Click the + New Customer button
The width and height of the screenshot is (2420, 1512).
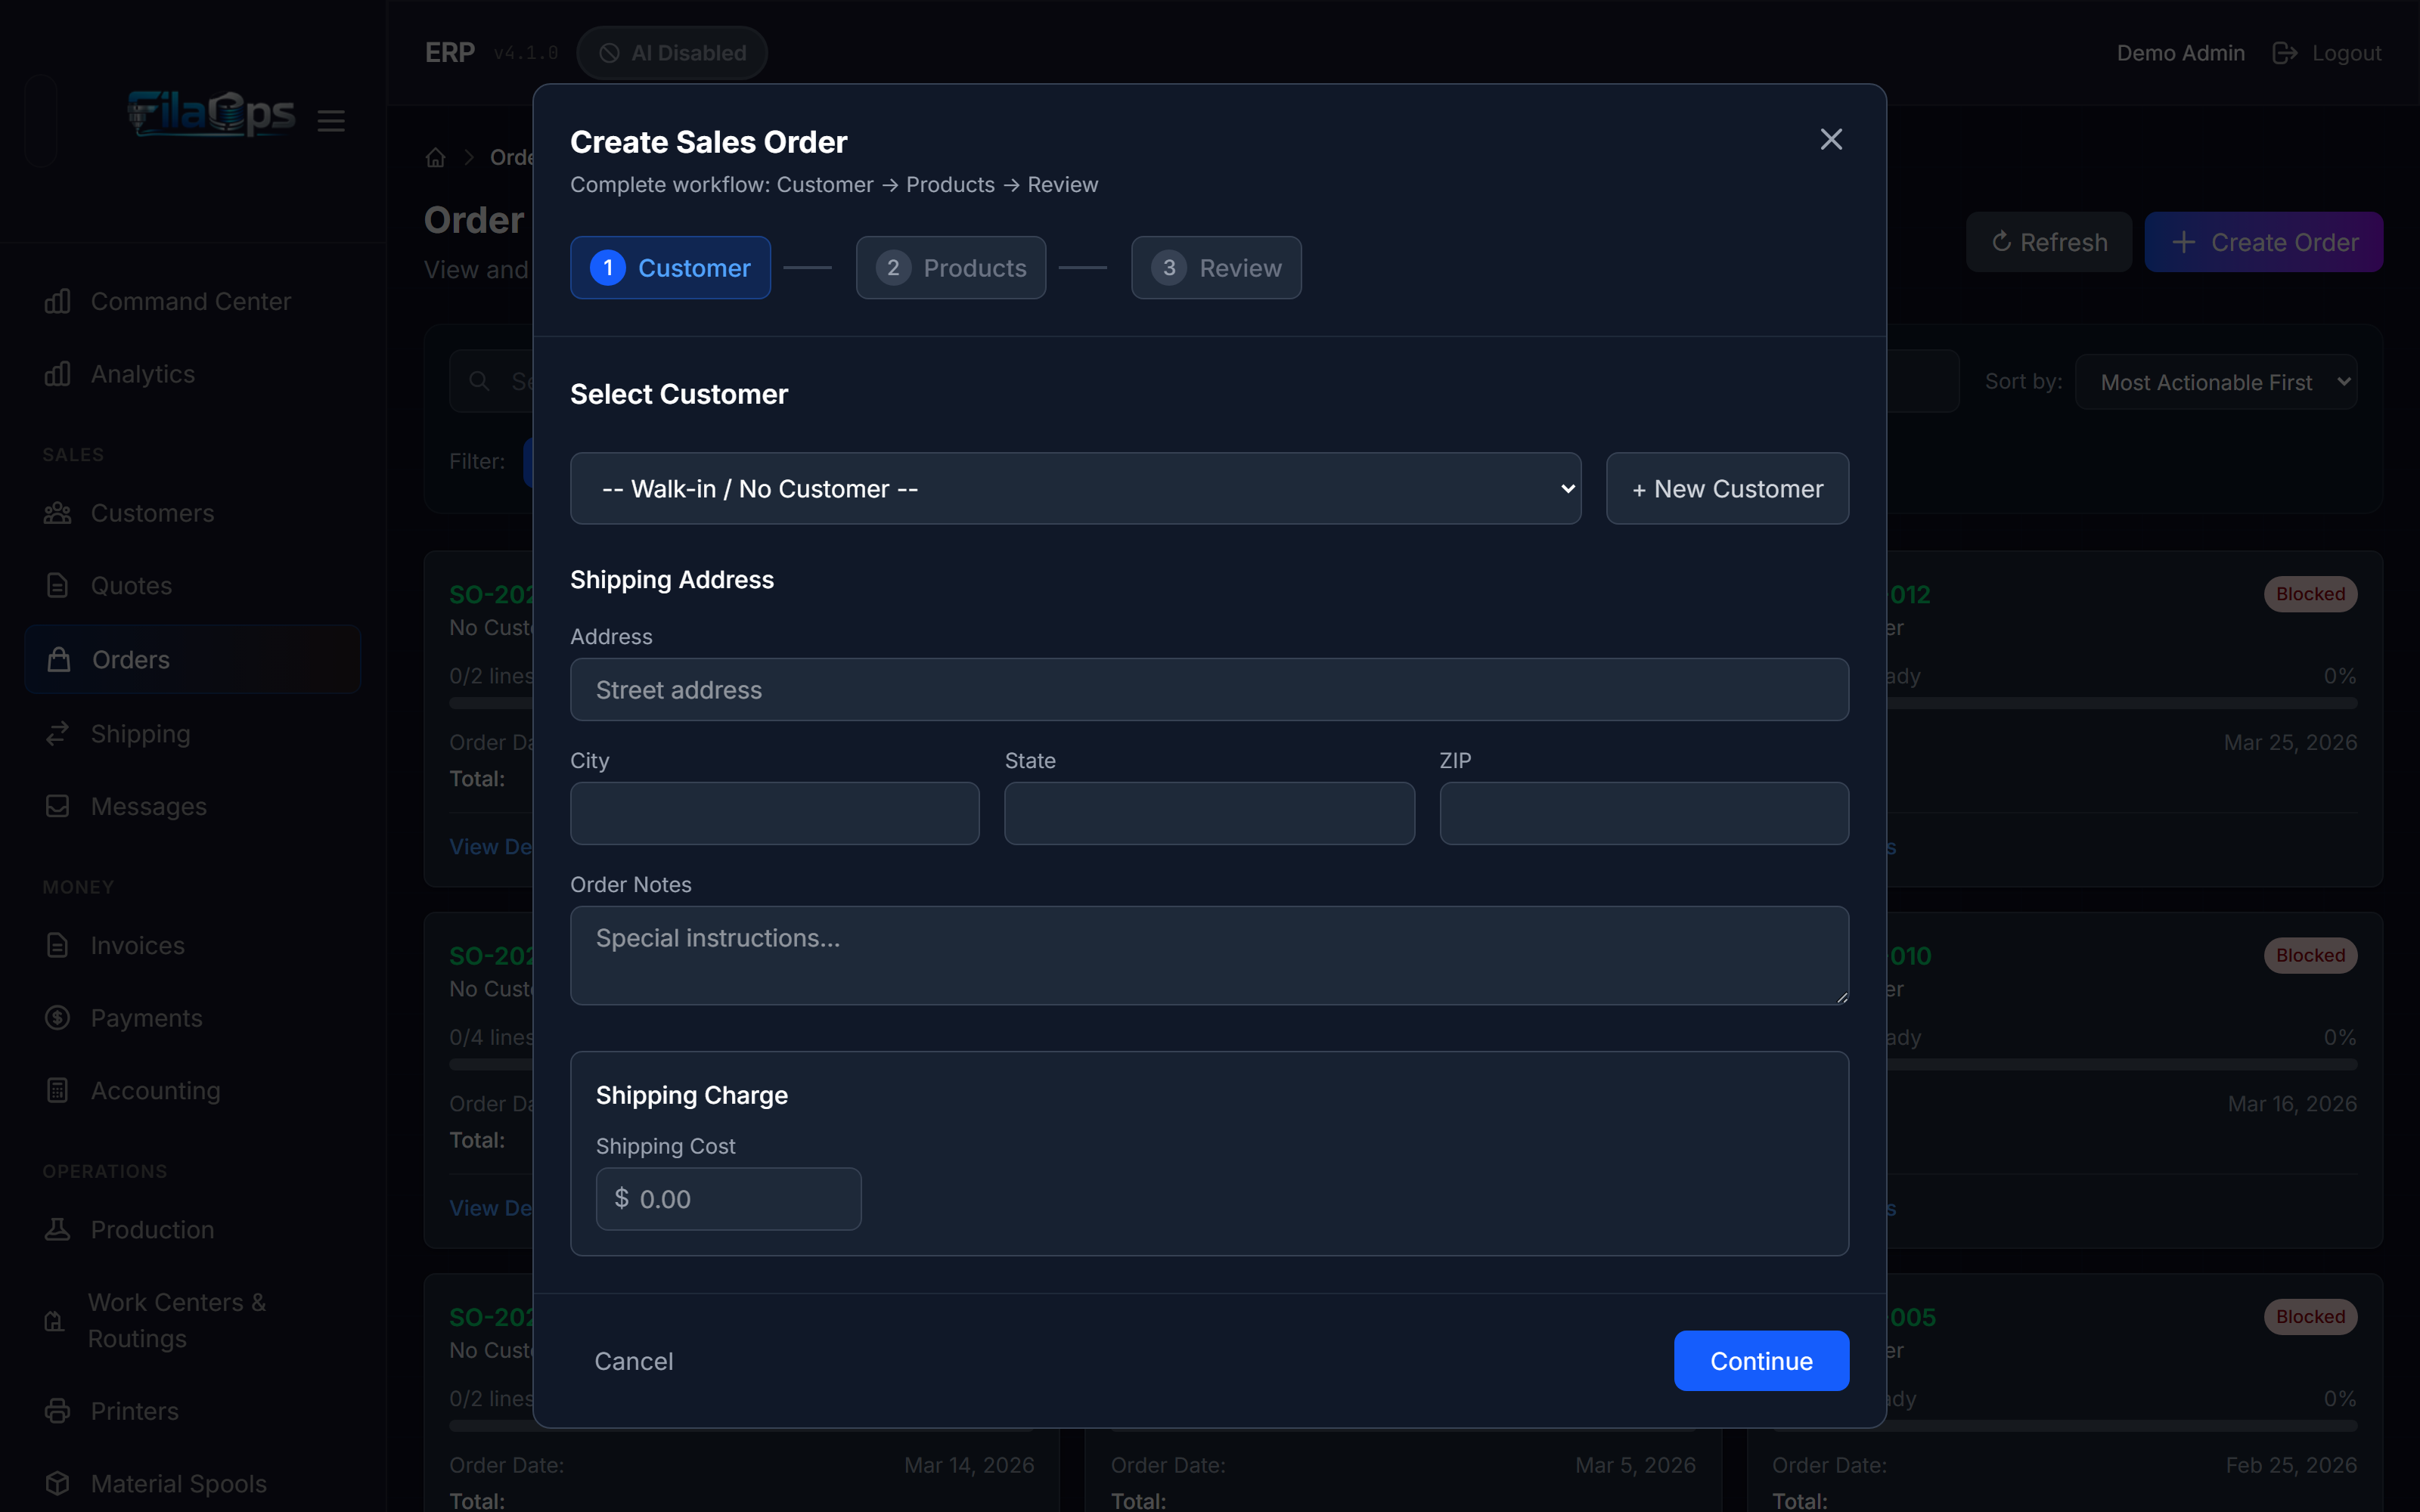pos(1727,488)
